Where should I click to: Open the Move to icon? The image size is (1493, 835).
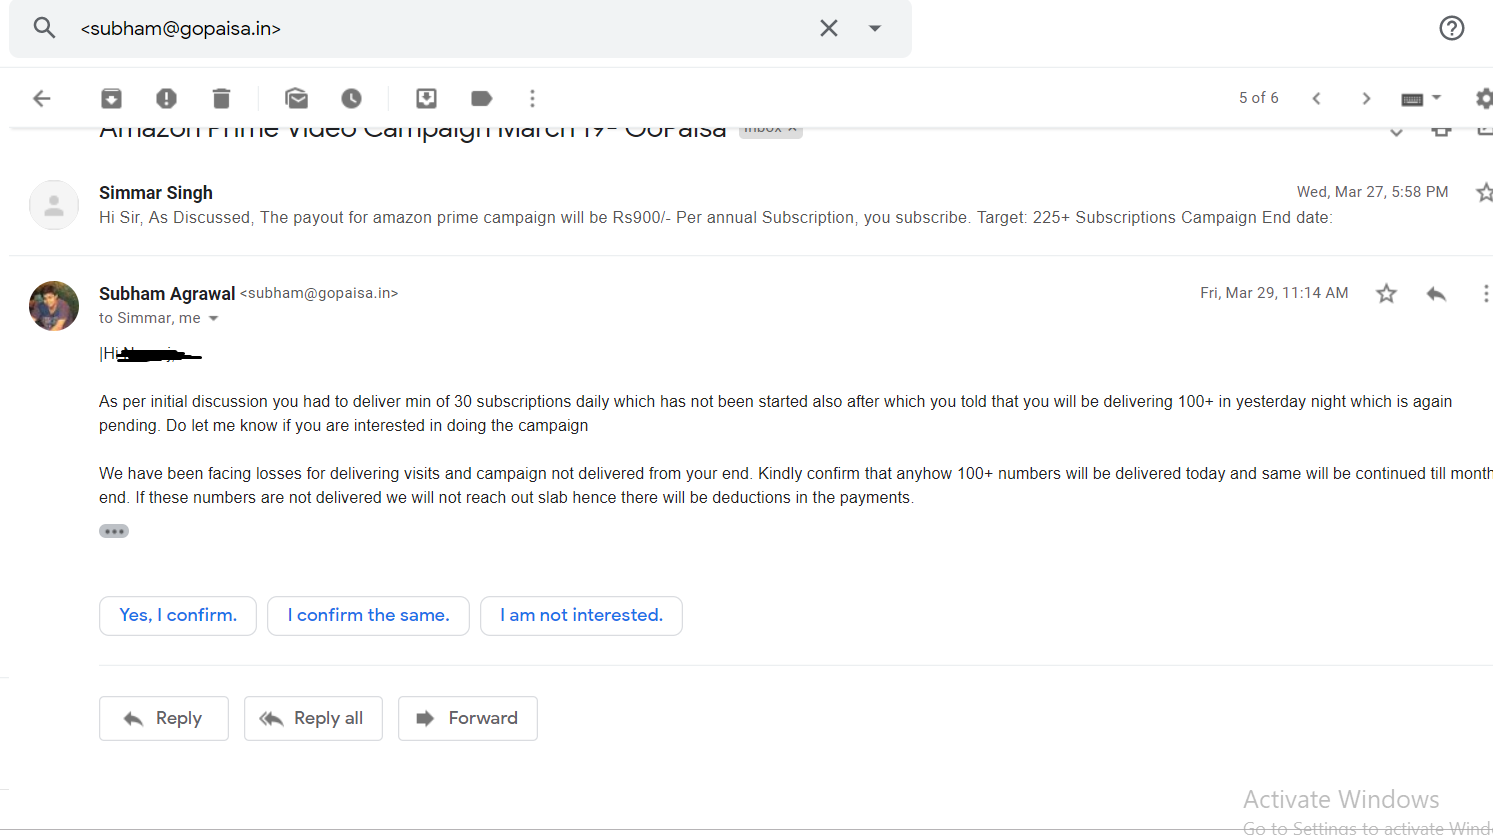coord(426,98)
